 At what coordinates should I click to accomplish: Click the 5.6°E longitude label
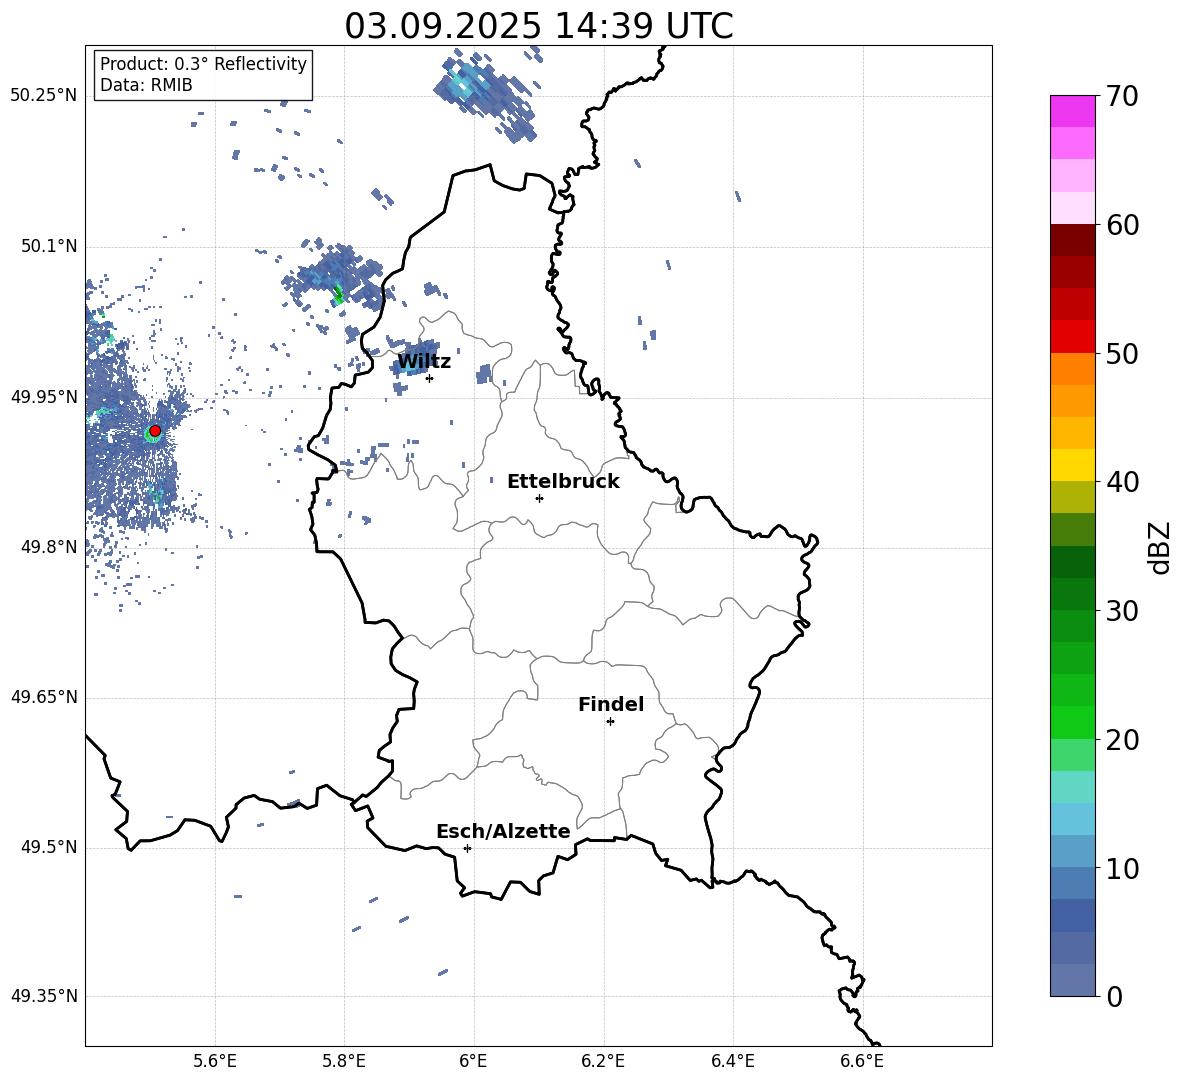tap(215, 1061)
